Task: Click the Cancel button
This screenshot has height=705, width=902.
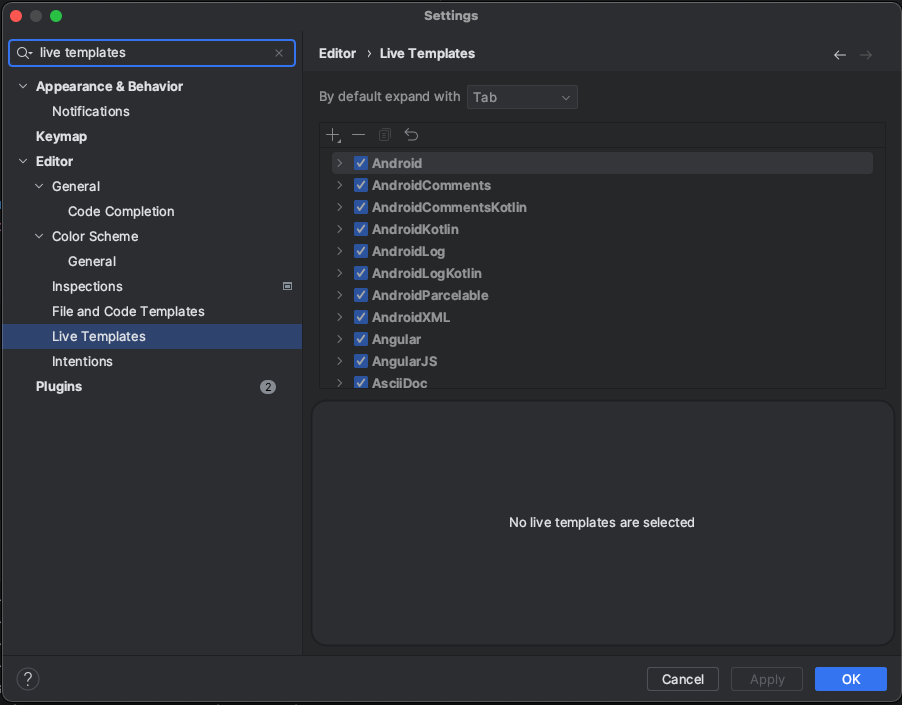Action: pyautogui.click(x=683, y=679)
